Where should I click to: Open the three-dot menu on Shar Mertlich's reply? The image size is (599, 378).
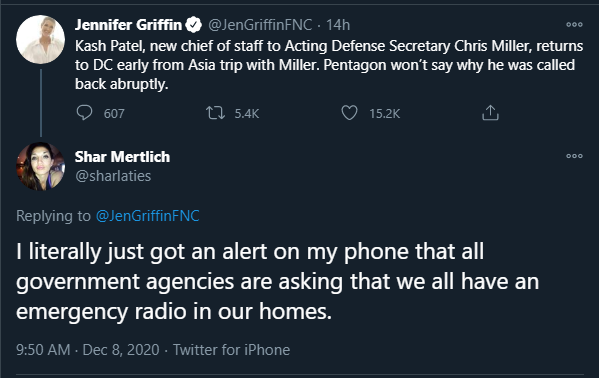574,156
